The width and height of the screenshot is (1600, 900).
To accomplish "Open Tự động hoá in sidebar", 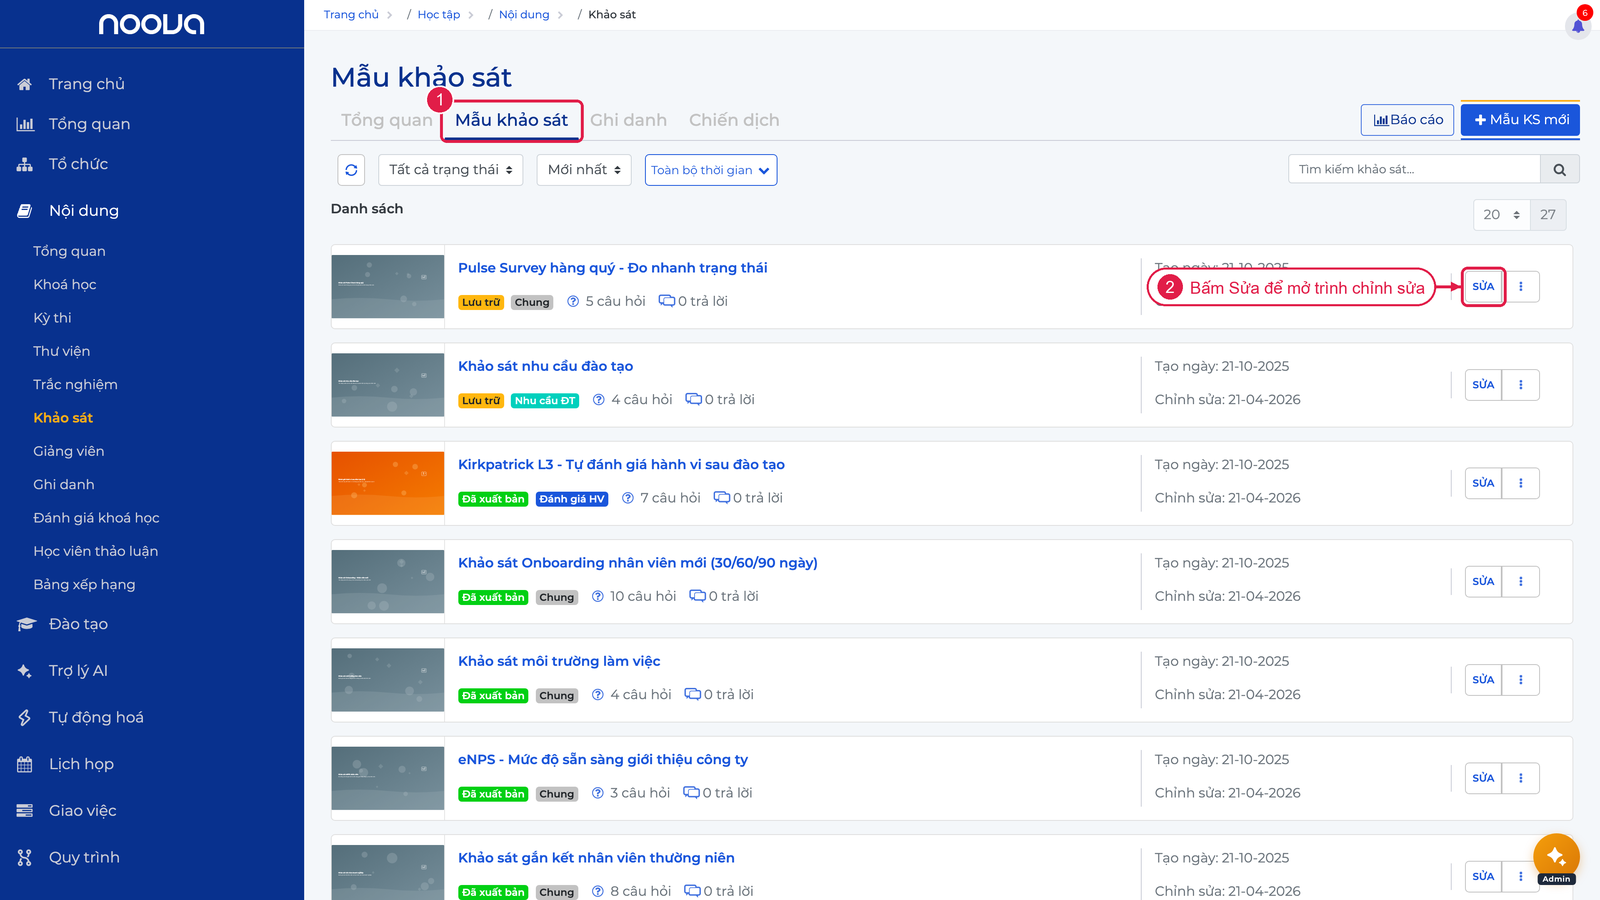I will tap(96, 717).
